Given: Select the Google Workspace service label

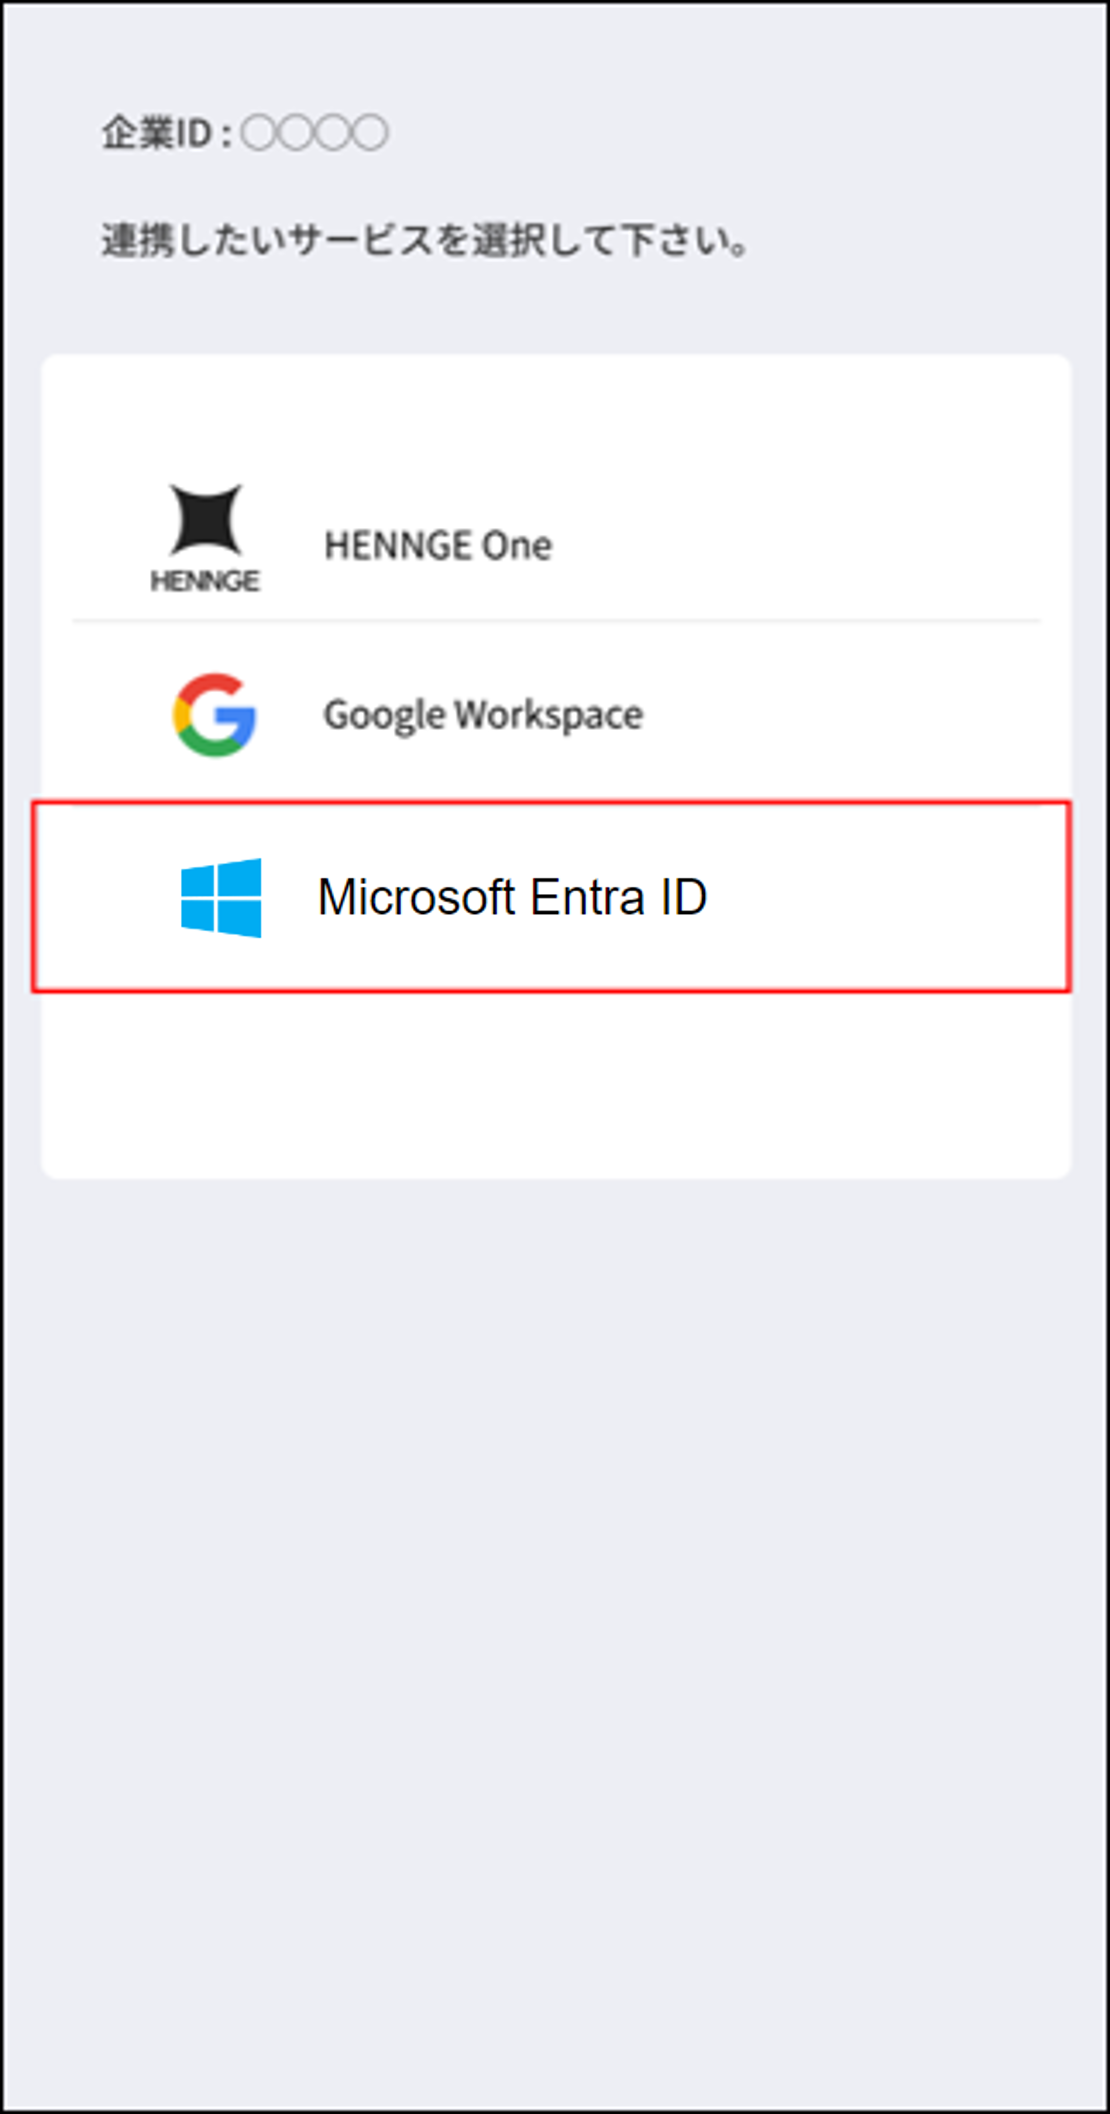Looking at the screenshot, I should tap(483, 715).
